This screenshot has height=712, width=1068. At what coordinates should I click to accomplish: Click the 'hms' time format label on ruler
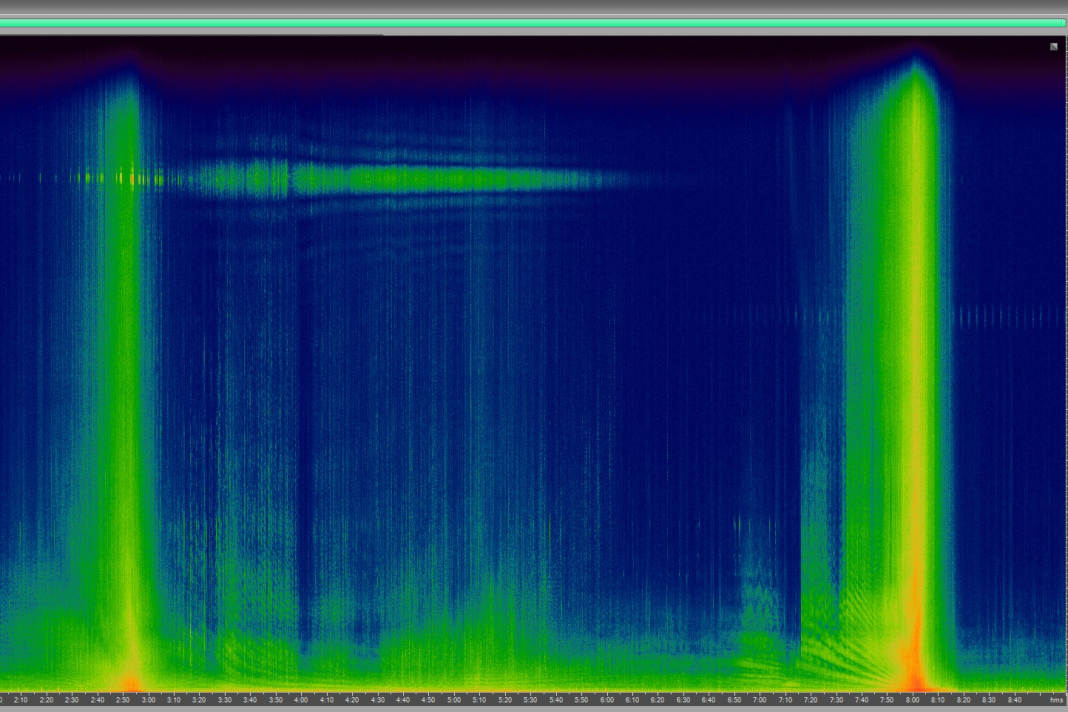pyautogui.click(x=1056, y=699)
